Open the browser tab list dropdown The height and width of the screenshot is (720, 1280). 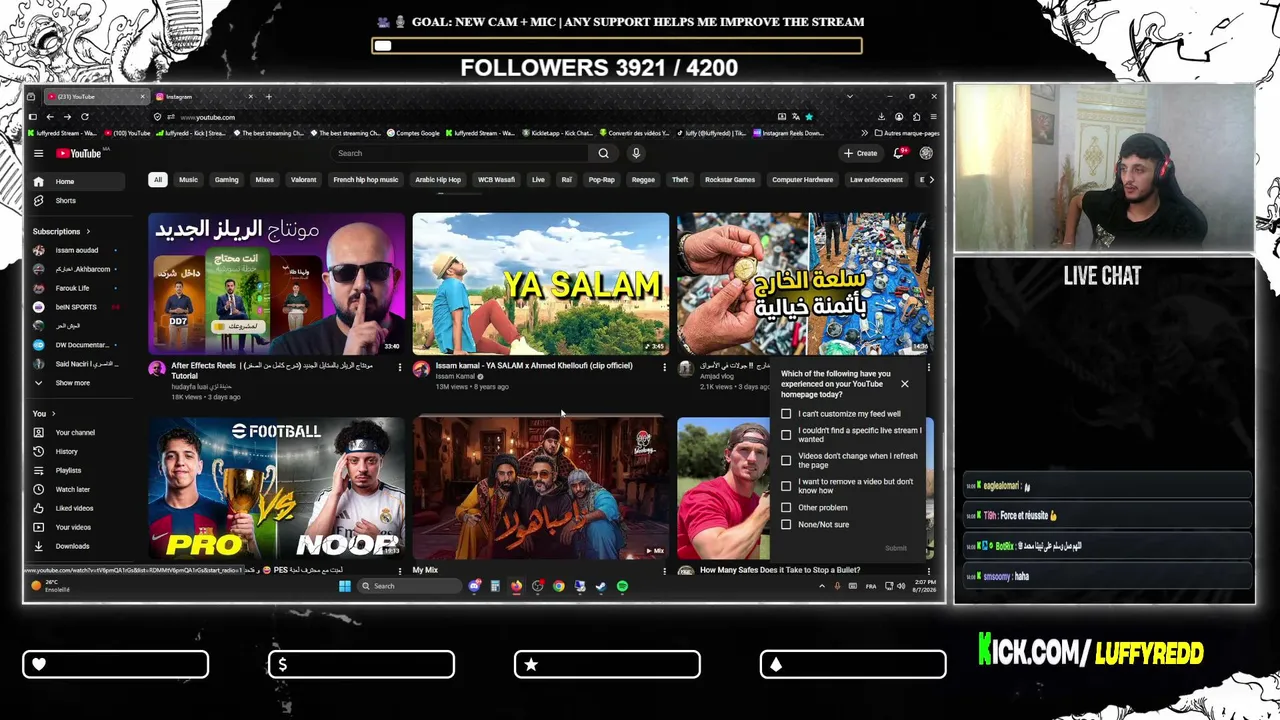coord(850,97)
